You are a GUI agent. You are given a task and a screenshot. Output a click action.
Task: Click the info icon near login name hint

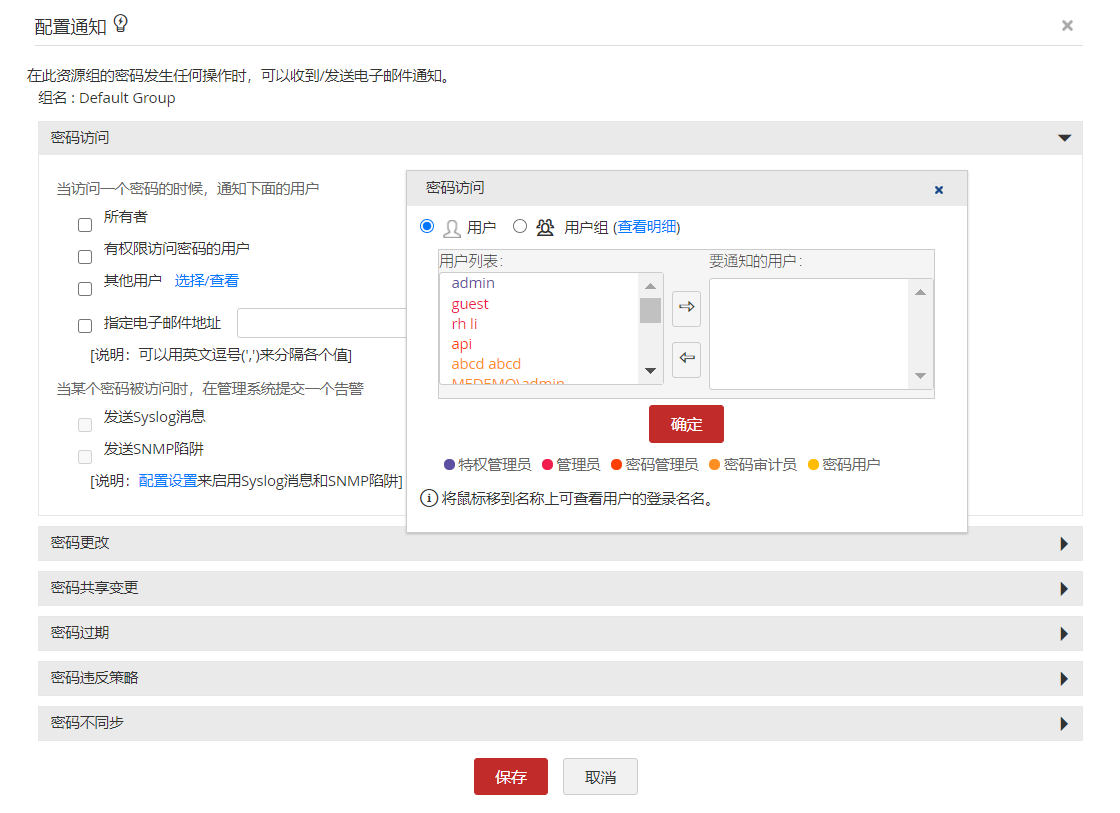coord(429,498)
